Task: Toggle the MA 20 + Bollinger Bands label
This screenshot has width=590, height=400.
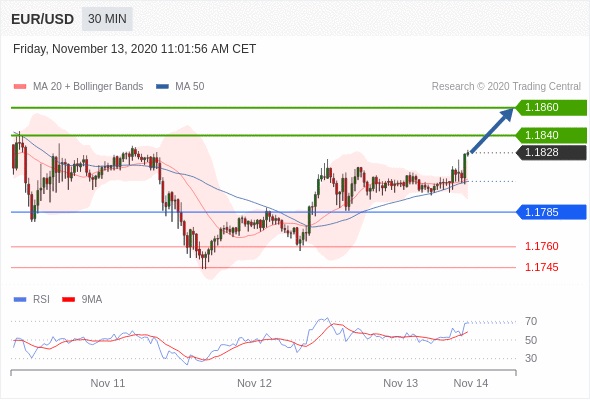Action: pyautogui.click(x=88, y=87)
